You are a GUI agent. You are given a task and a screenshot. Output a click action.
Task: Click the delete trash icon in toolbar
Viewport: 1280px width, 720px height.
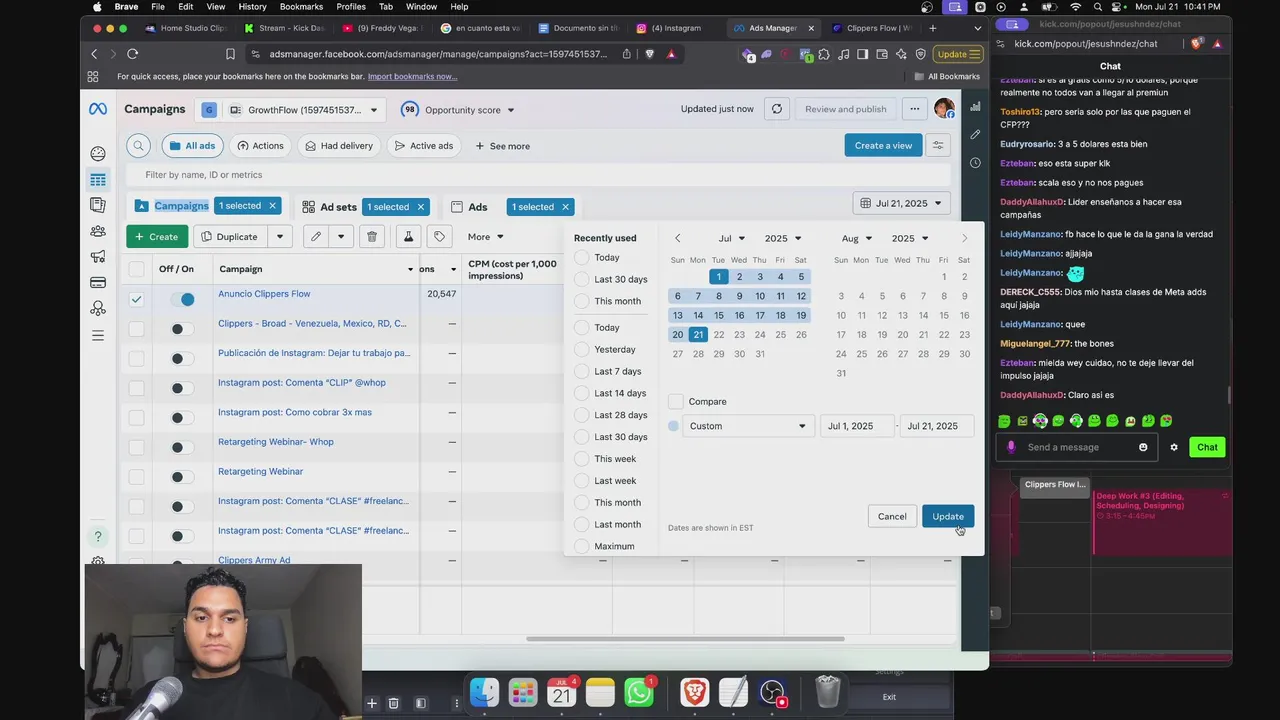click(x=372, y=237)
